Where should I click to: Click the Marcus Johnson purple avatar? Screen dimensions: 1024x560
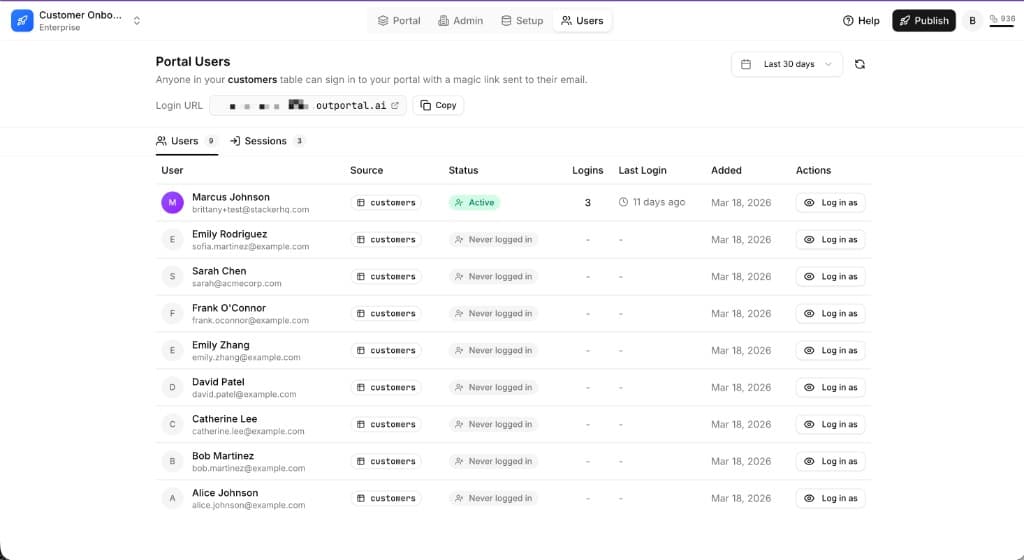pyautogui.click(x=172, y=202)
